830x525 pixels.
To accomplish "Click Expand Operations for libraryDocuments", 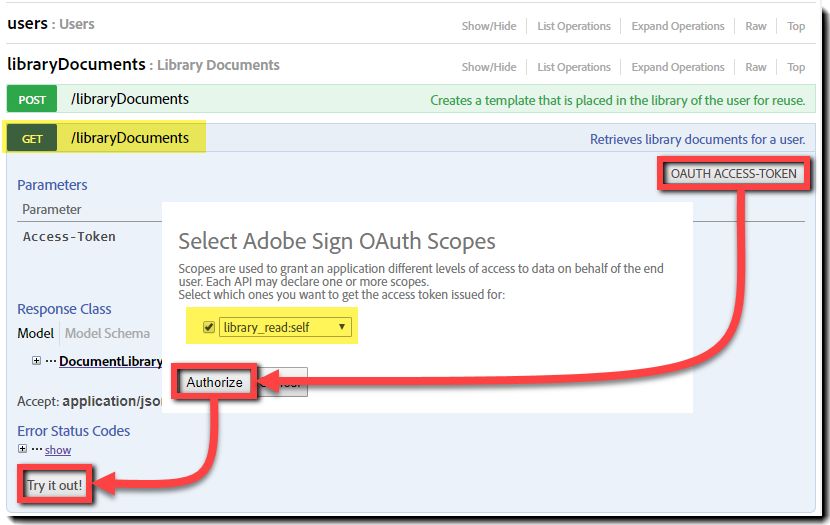I will pyautogui.click(x=678, y=67).
